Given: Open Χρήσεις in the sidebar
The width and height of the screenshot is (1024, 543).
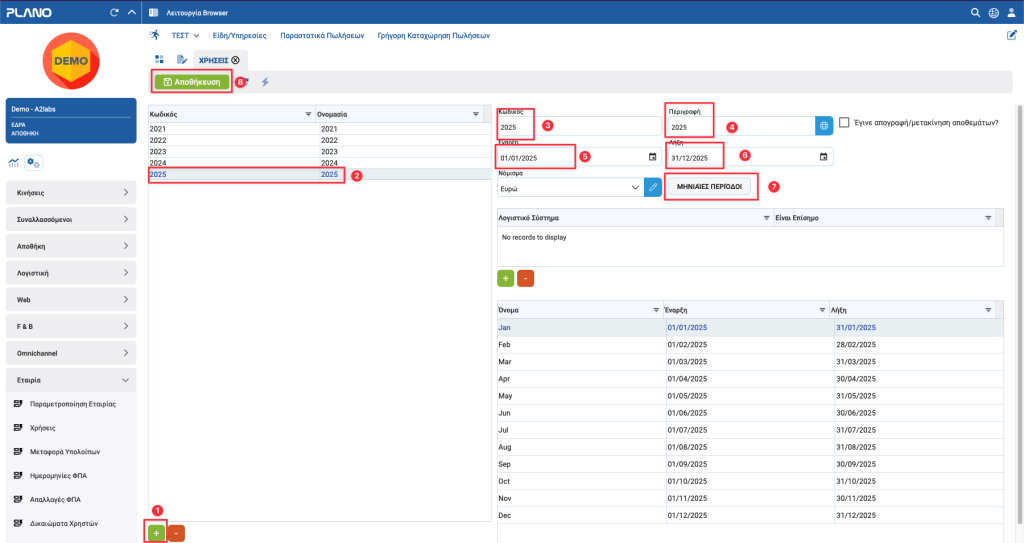Looking at the screenshot, I should click(42, 428).
